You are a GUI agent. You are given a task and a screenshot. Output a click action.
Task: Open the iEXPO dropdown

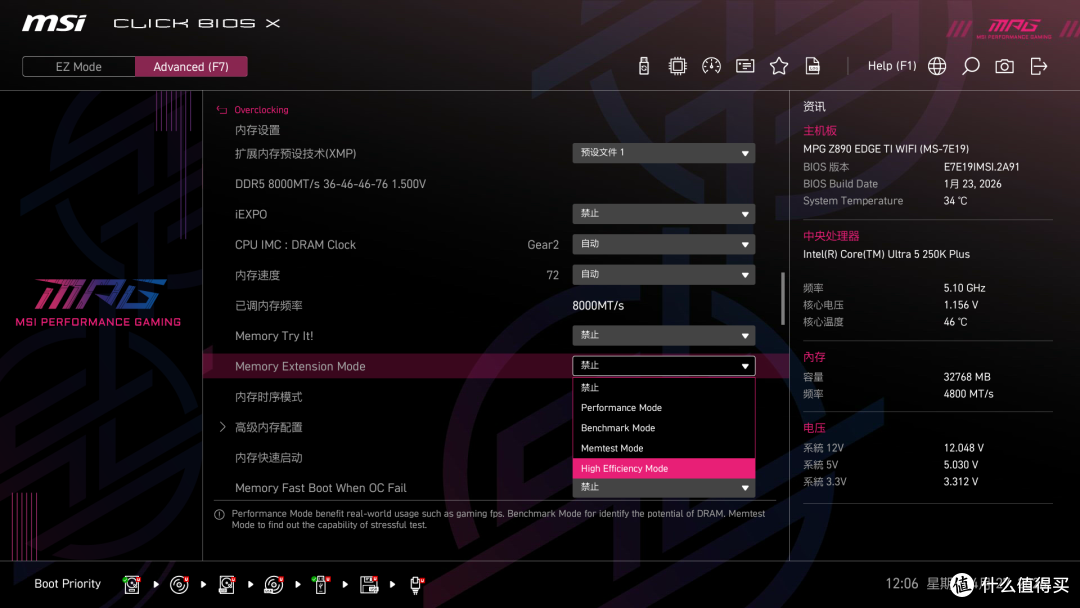coord(664,213)
